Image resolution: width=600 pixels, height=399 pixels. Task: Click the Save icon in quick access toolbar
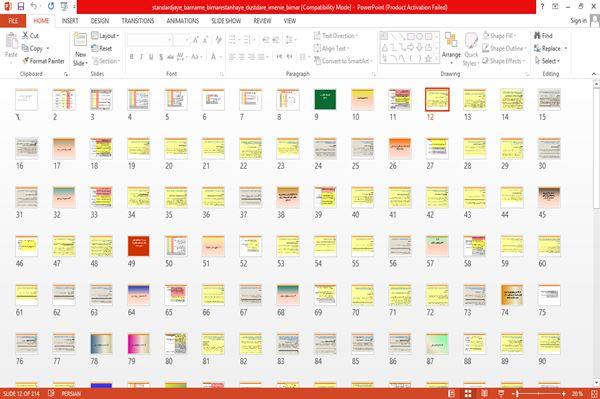20,6
